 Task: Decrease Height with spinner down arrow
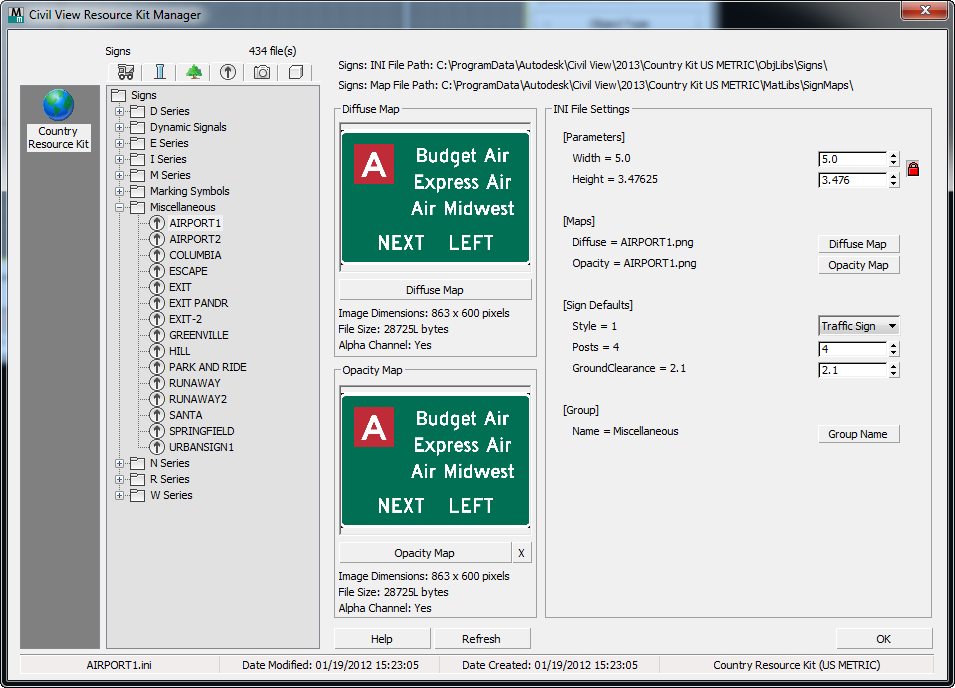pyautogui.click(x=893, y=184)
